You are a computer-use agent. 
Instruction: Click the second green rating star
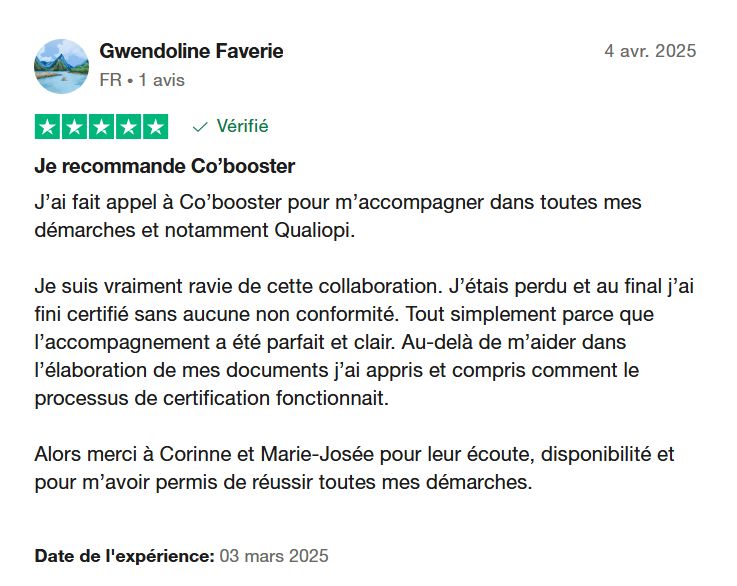tap(75, 127)
